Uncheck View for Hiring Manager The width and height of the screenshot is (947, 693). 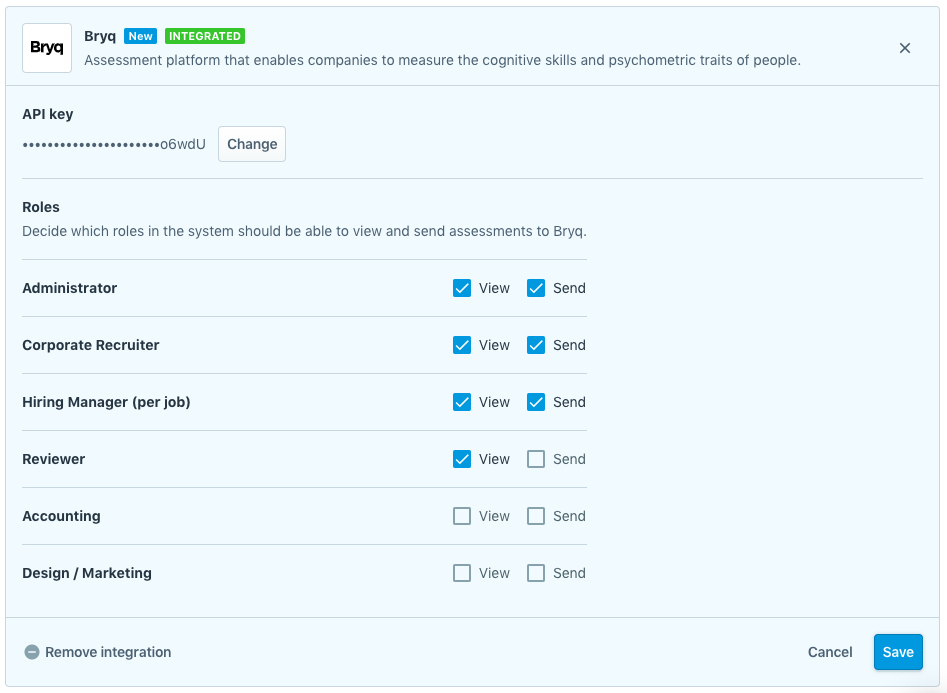coord(462,402)
